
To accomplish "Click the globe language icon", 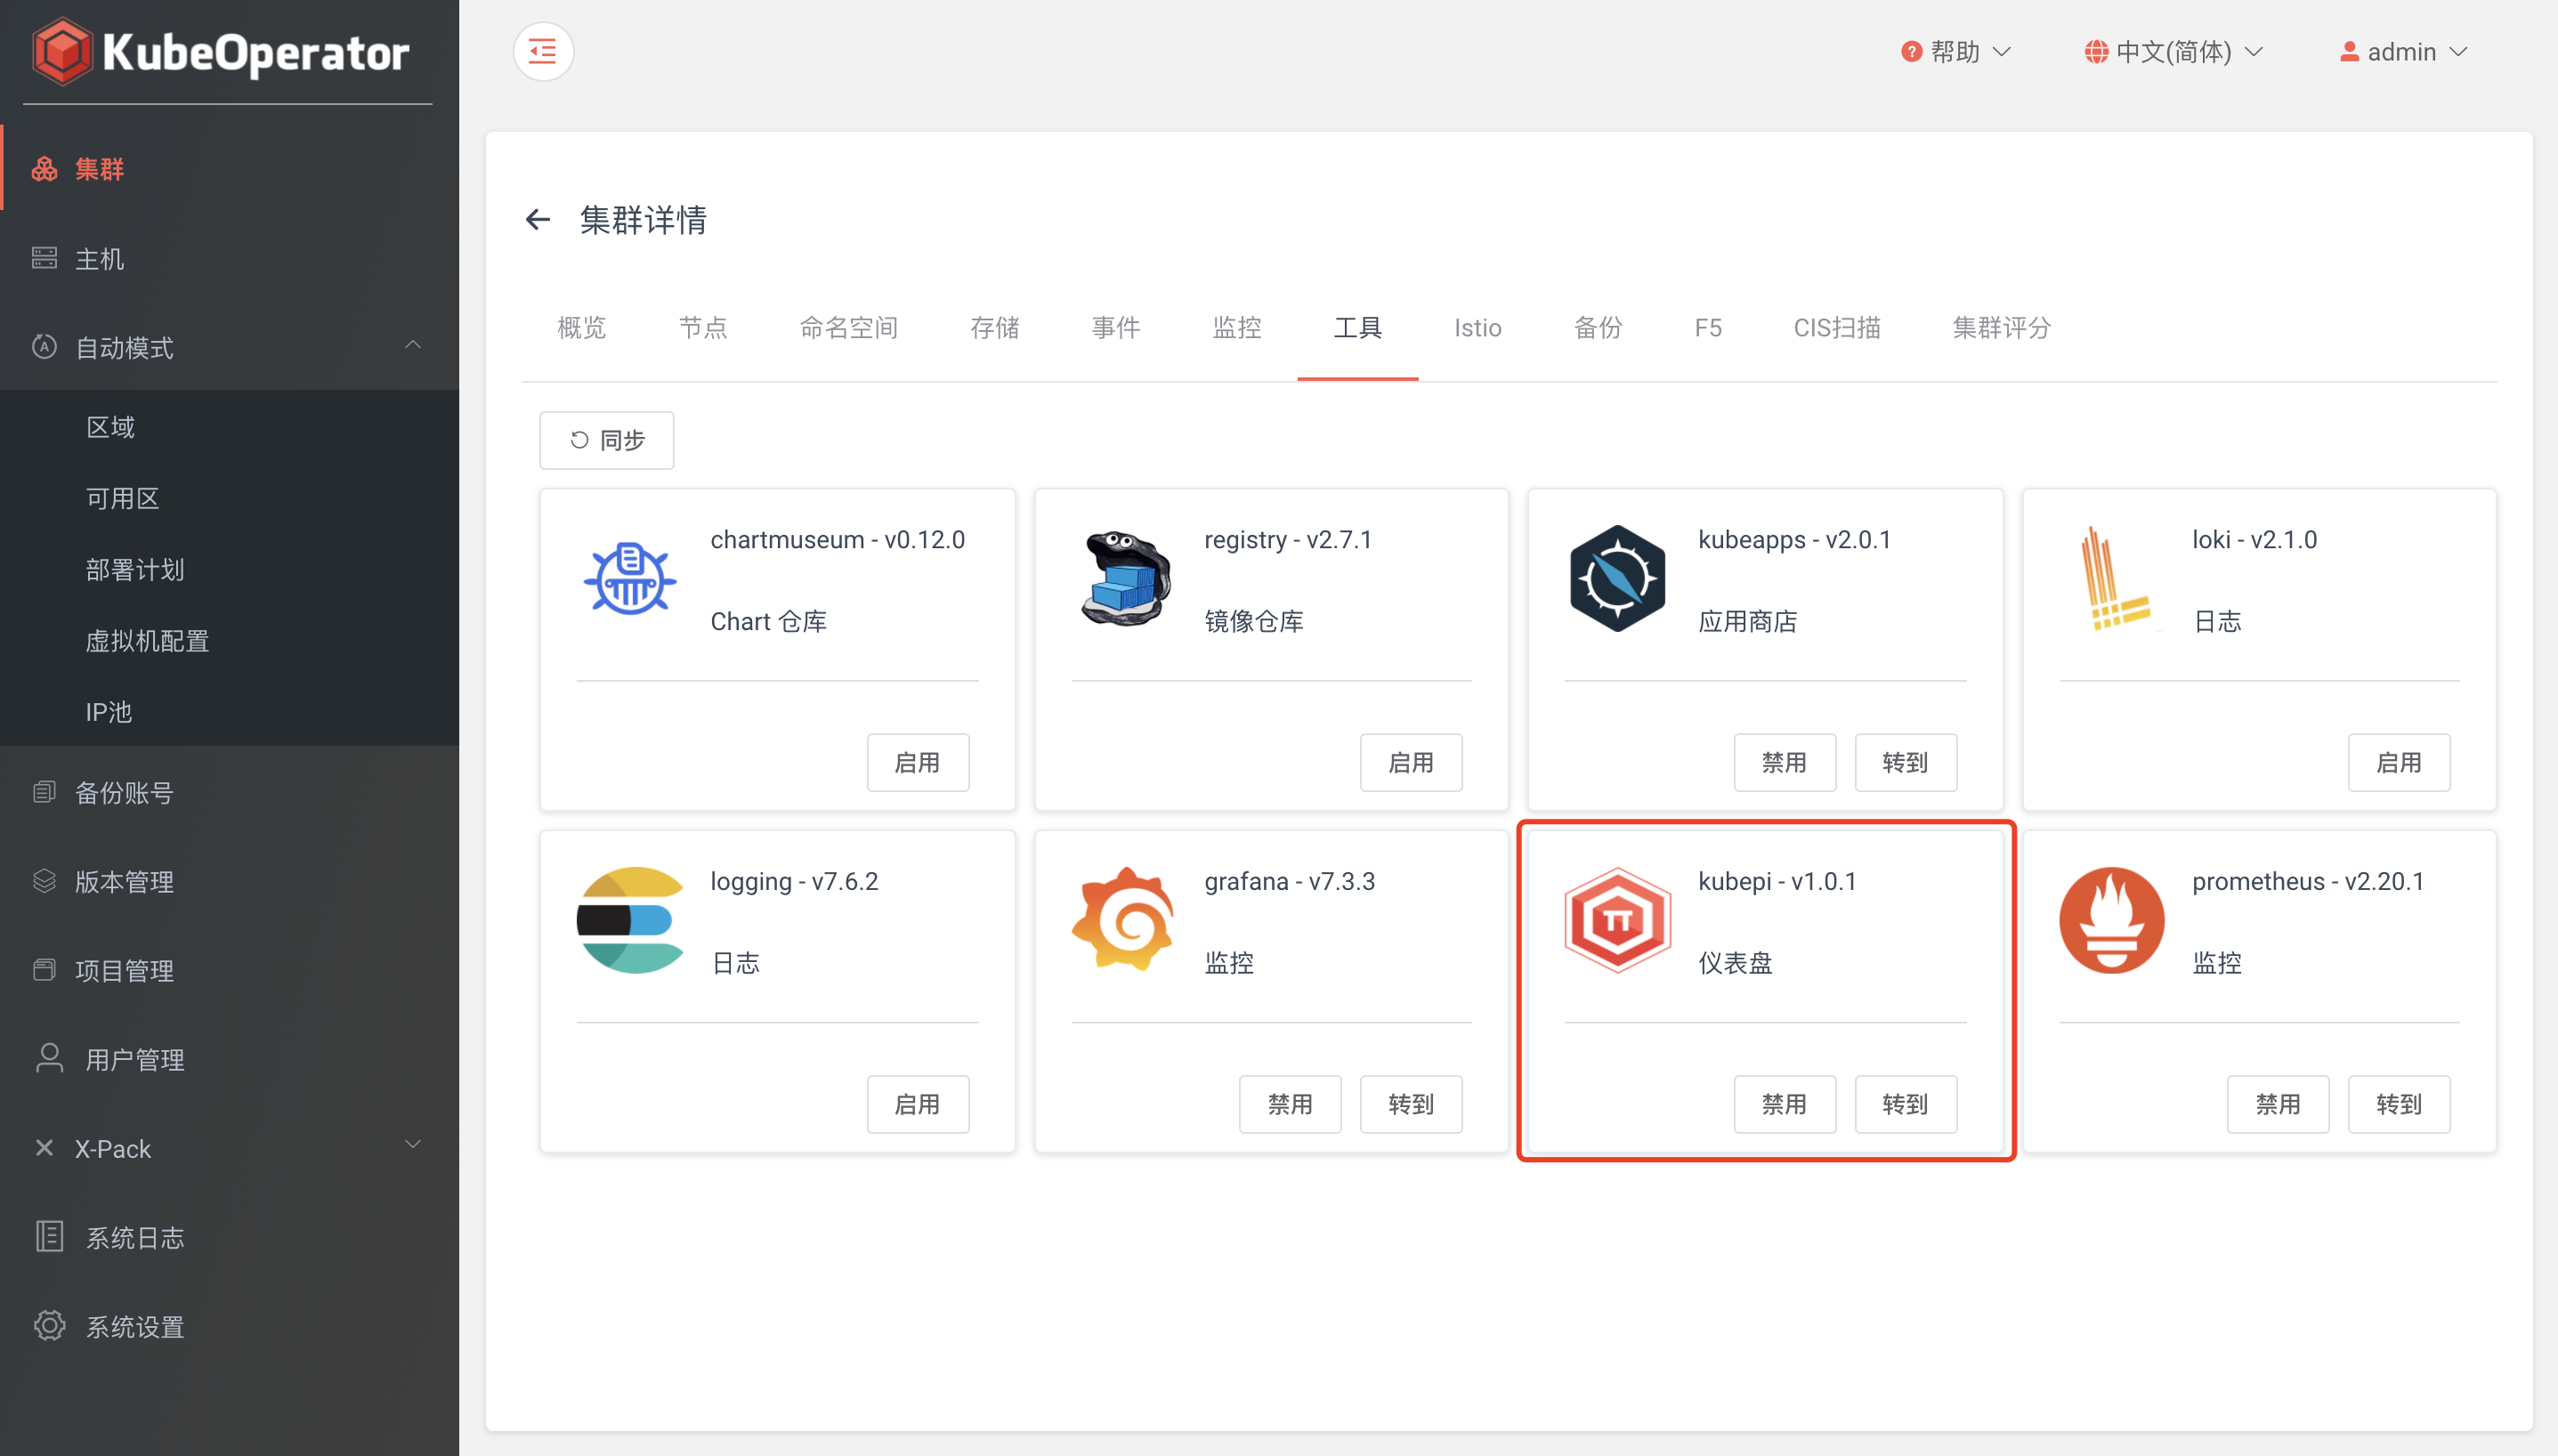I will coord(2096,51).
